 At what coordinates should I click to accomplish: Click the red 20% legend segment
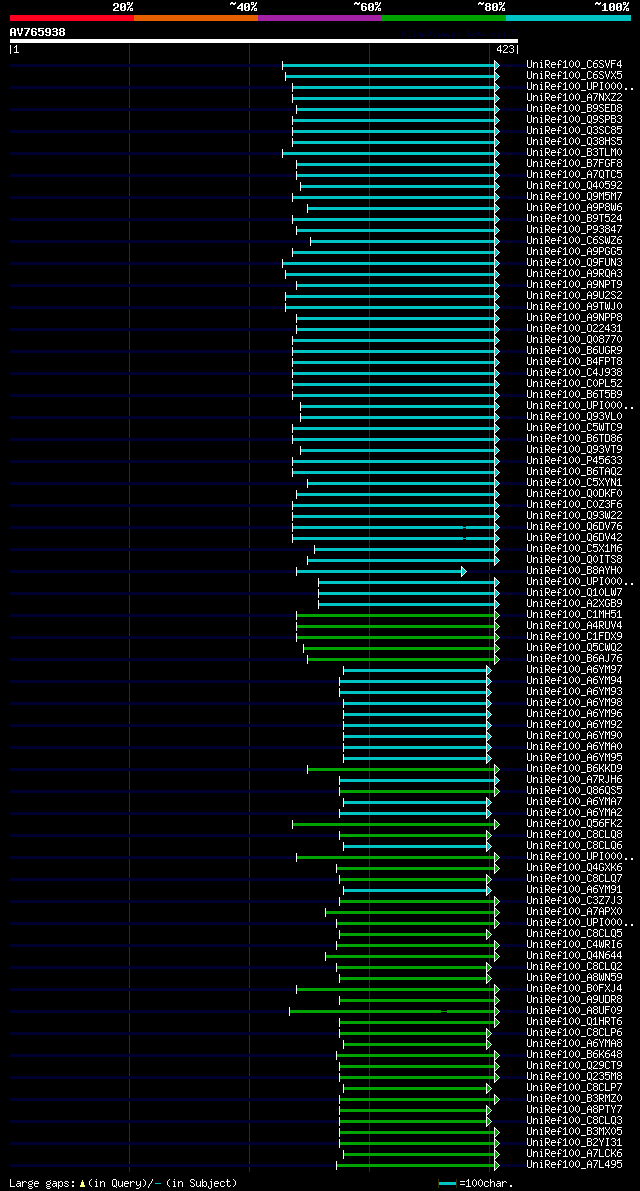pyautogui.click(x=72, y=17)
